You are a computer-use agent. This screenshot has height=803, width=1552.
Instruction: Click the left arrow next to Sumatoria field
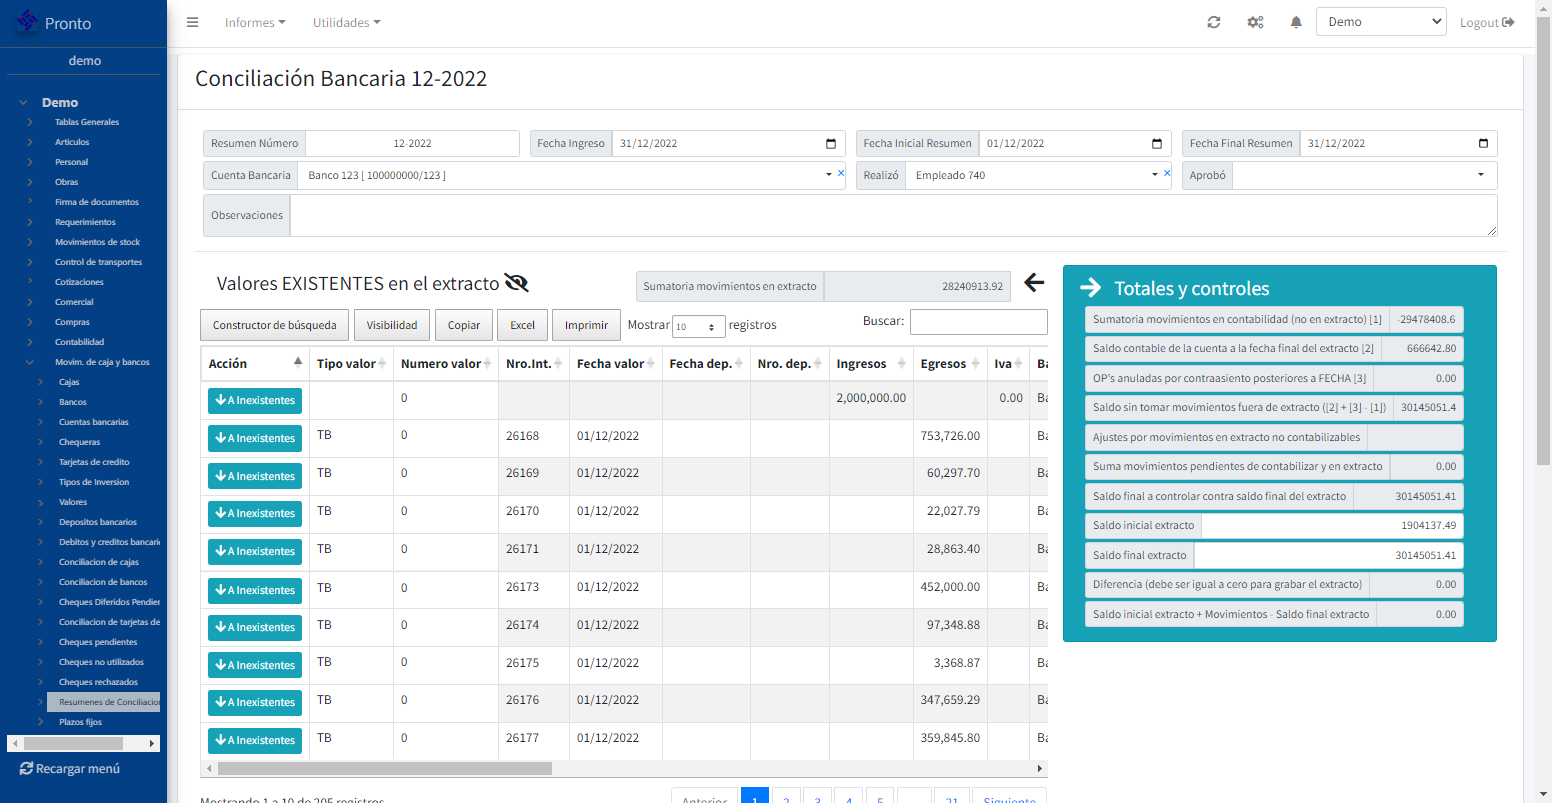[1034, 283]
